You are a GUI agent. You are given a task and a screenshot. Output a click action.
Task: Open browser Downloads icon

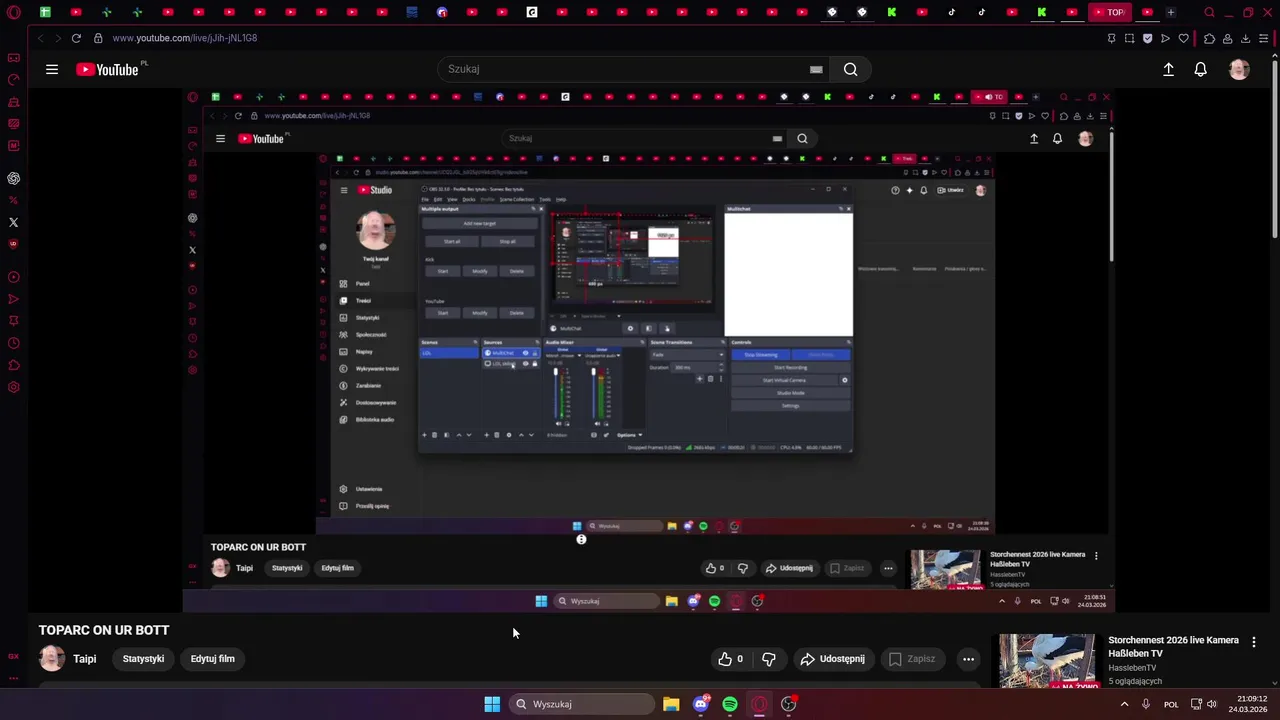[x=1246, y=38]
